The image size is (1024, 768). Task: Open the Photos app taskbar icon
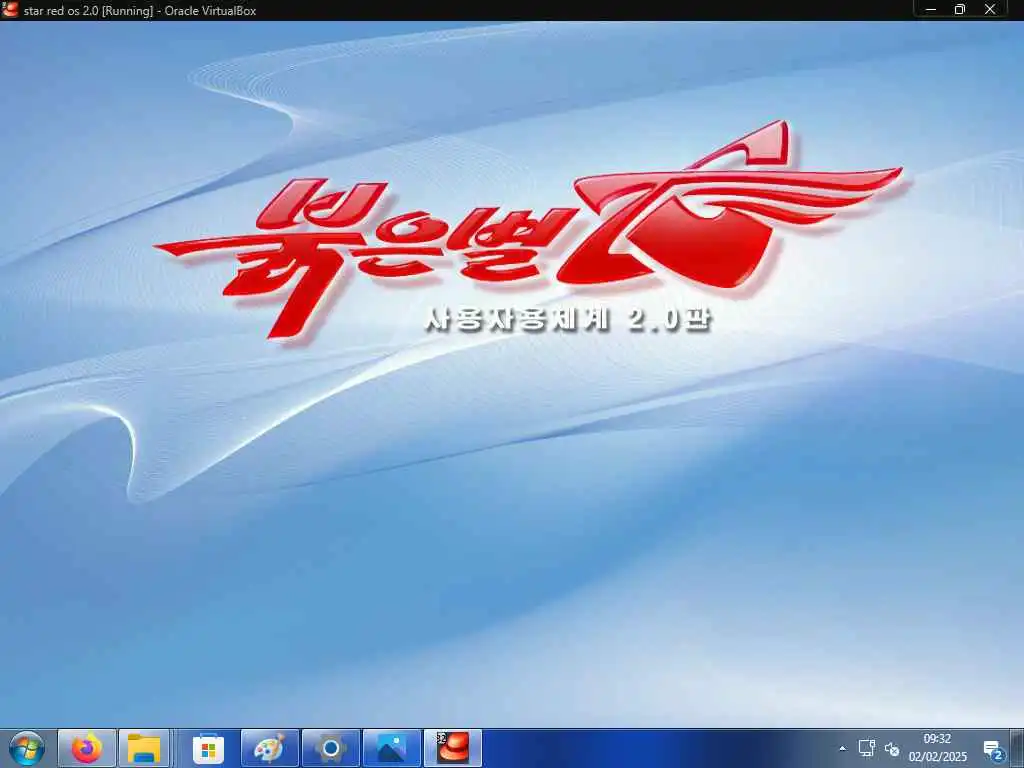point(391,748)
